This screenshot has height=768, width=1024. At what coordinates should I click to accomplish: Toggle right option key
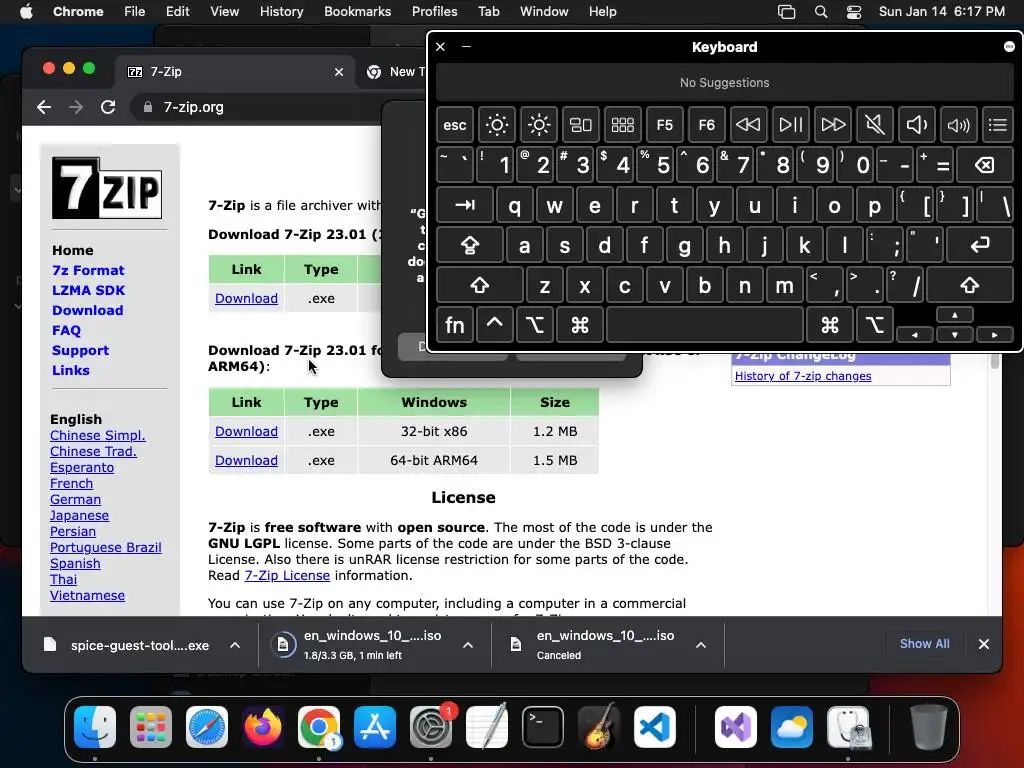pos(874,325)
